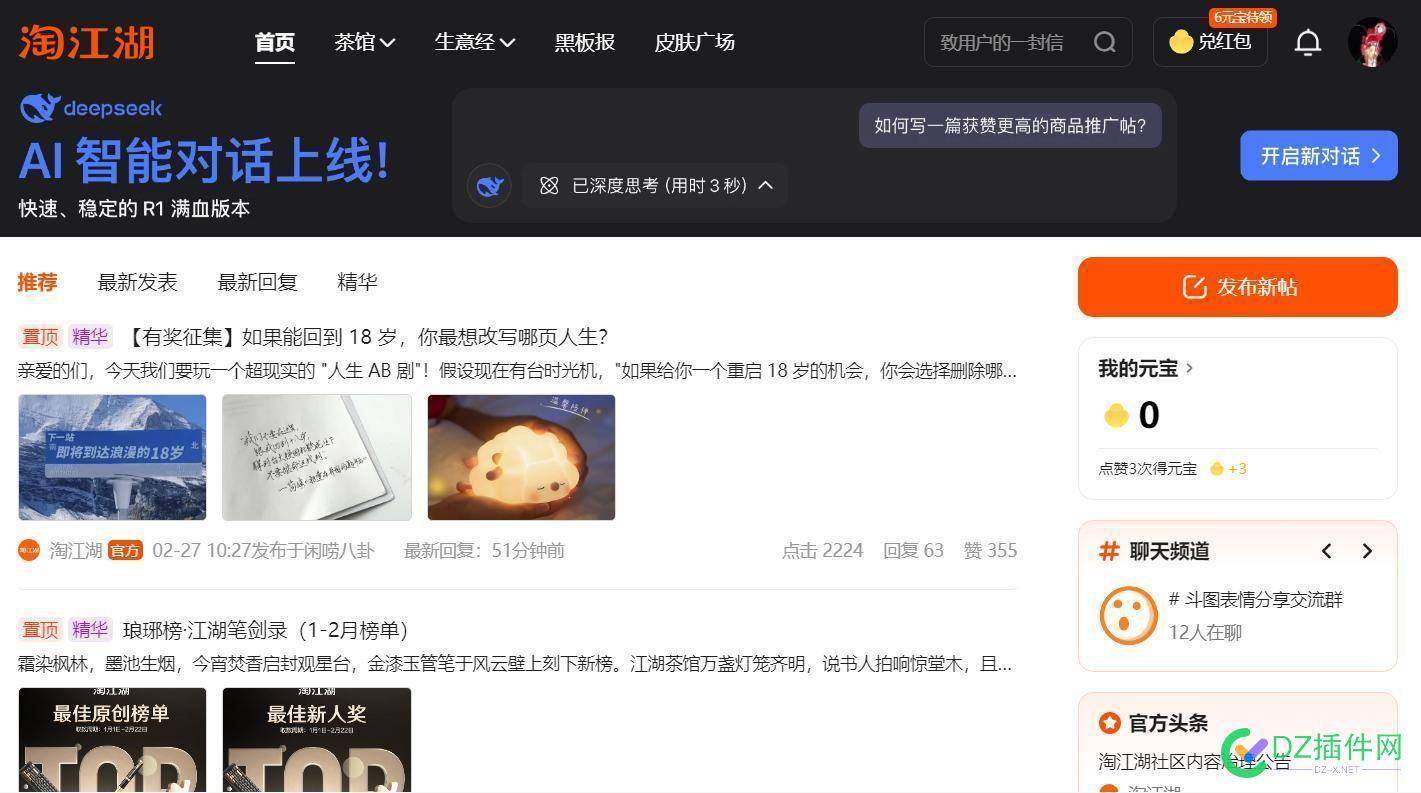Click the 12人在聊 text

point(1205,632)
